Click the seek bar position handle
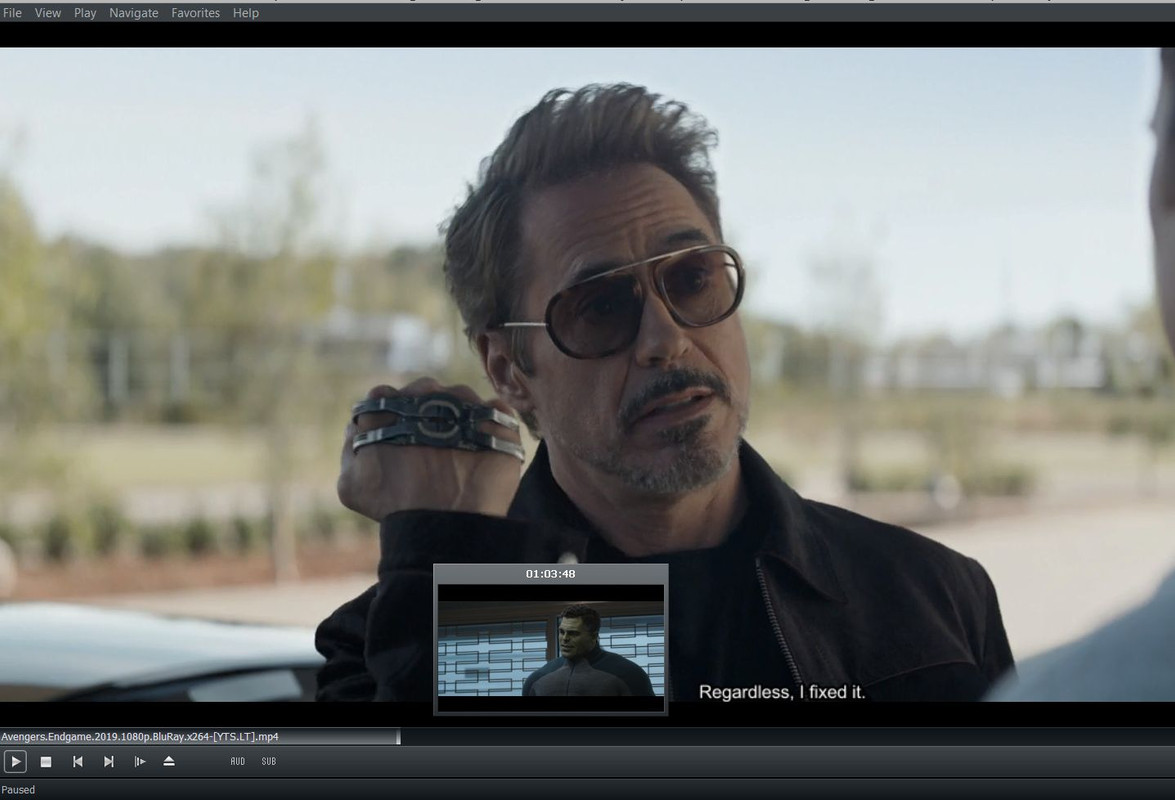 [398, 737]
